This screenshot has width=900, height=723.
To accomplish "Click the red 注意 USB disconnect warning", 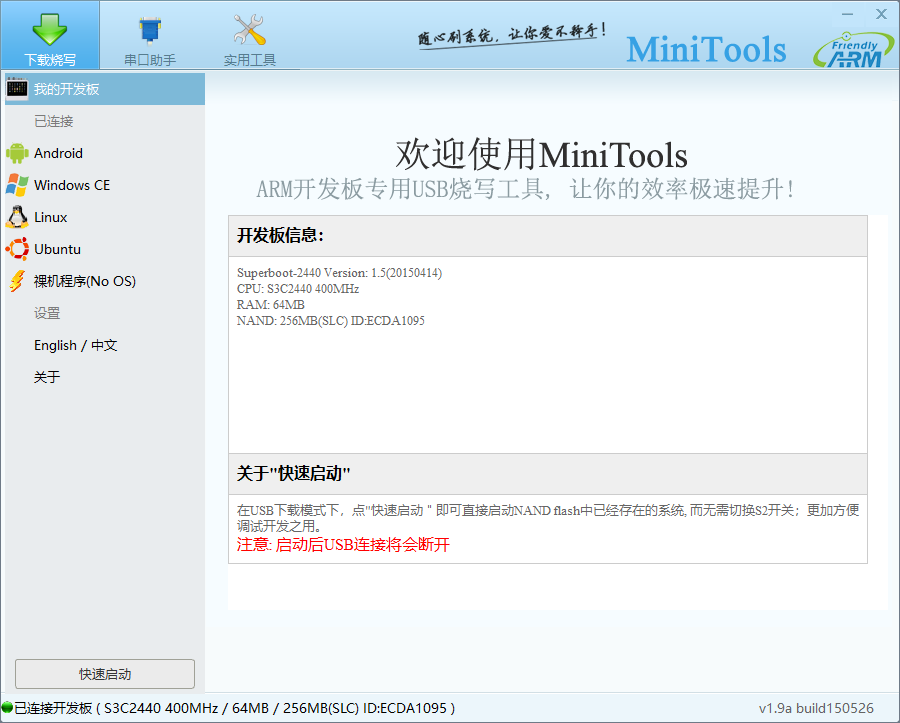I will (343, 545).
